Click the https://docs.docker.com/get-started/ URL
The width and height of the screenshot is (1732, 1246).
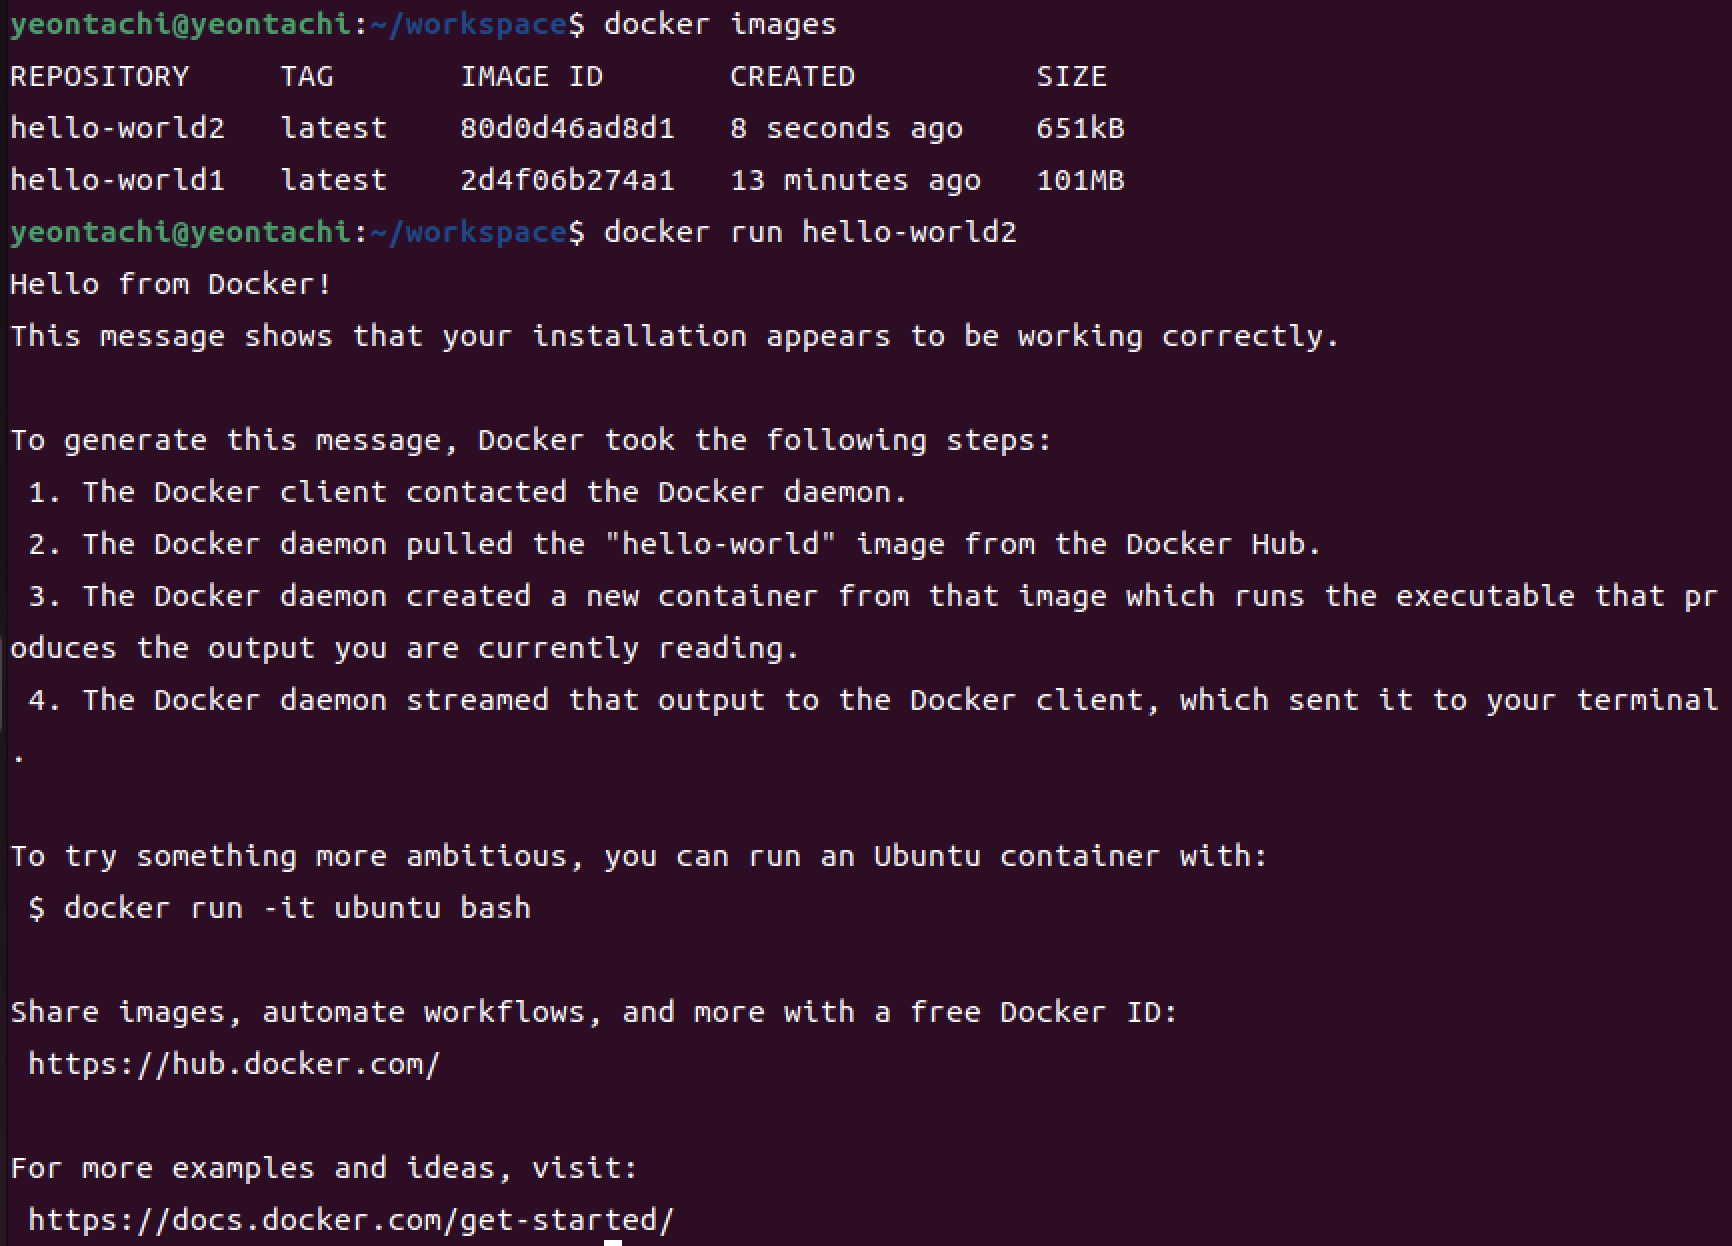click(x=351, y=1220)
